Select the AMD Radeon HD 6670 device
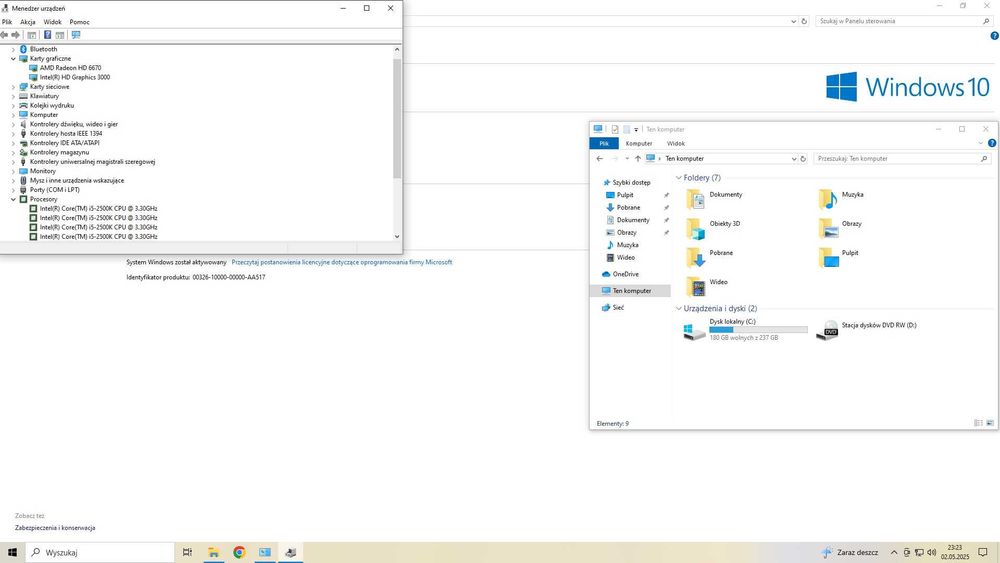Screen dimensions: 1000x563 coord(70,68)
